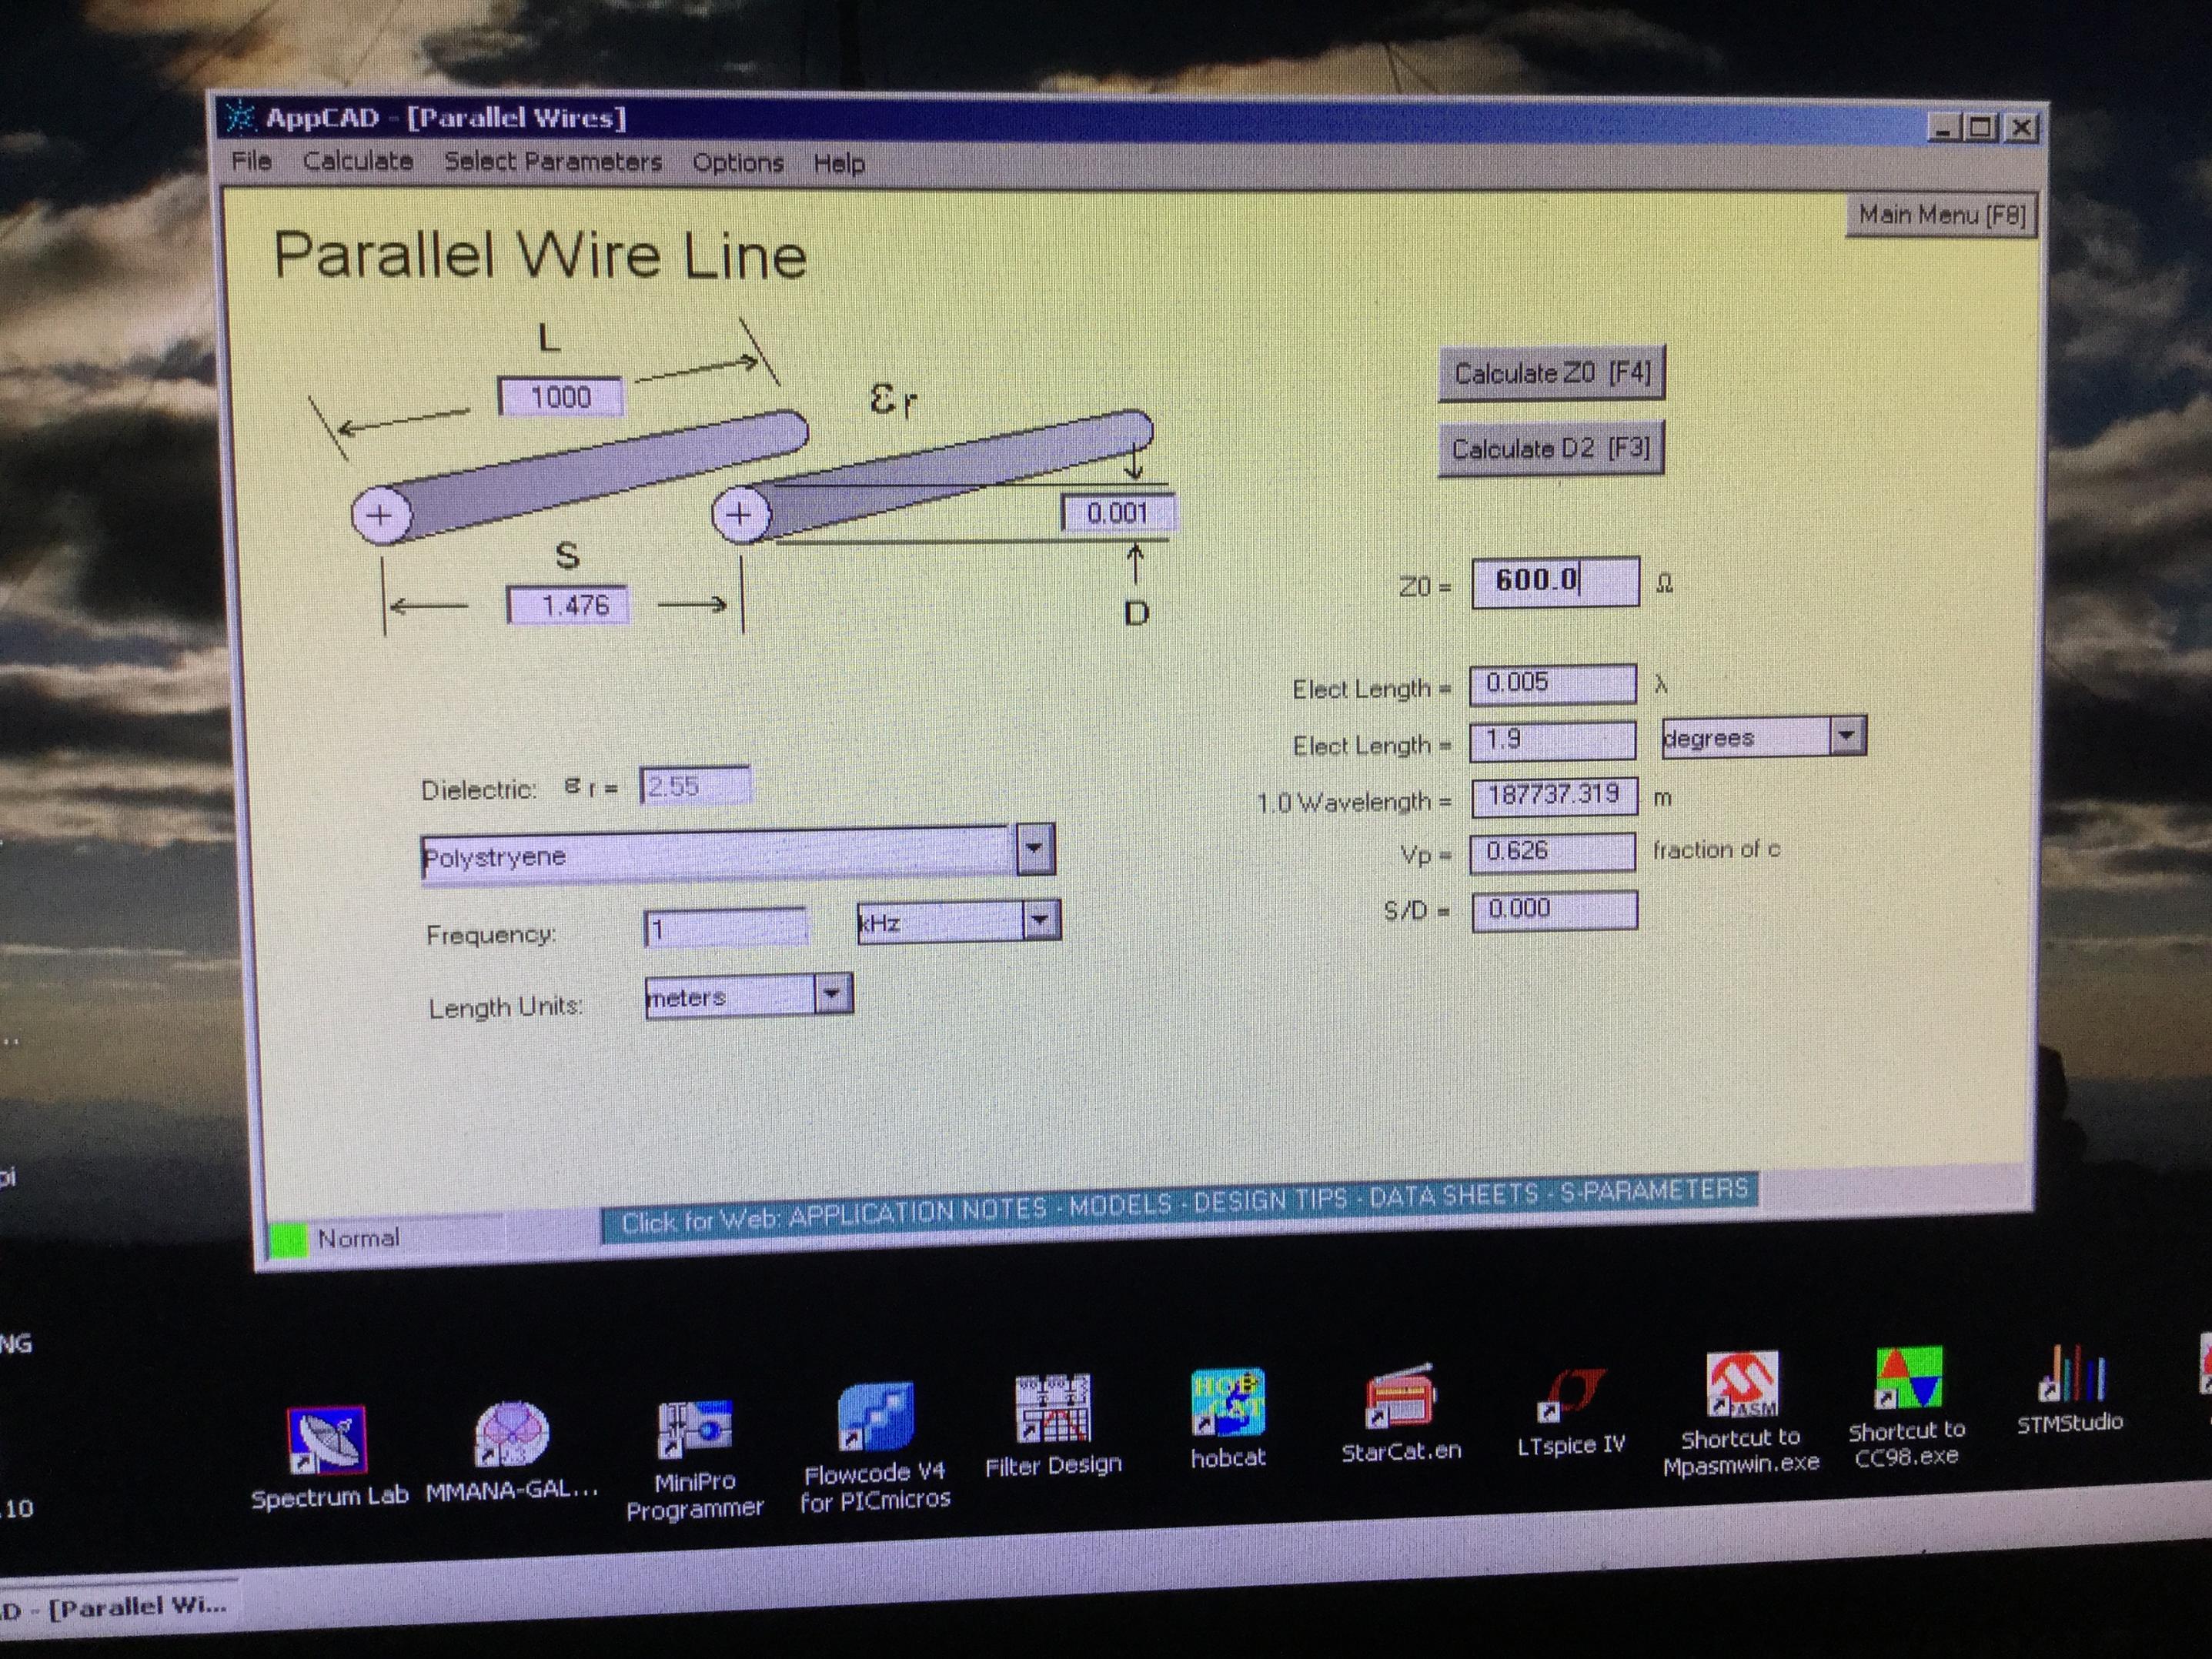Image resolution: width=2212 pixels, height=1659 pixels.
Task: Click the AppCAD title bar logo icon
Action: [x=239, y=117]
